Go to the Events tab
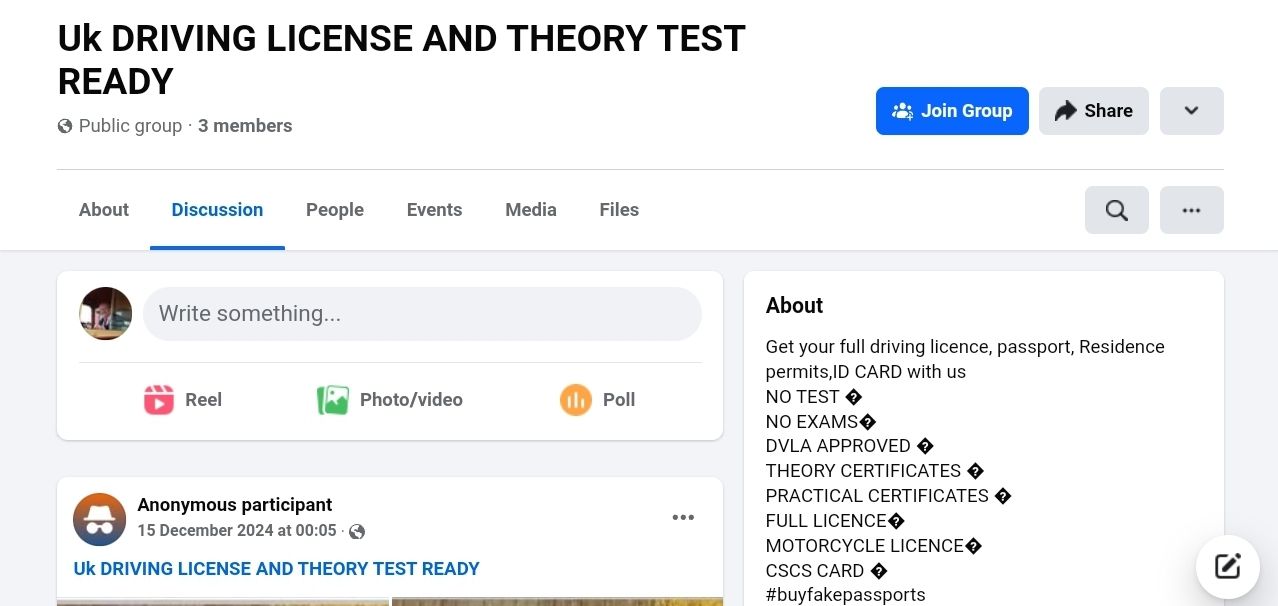 pos(434,210)
